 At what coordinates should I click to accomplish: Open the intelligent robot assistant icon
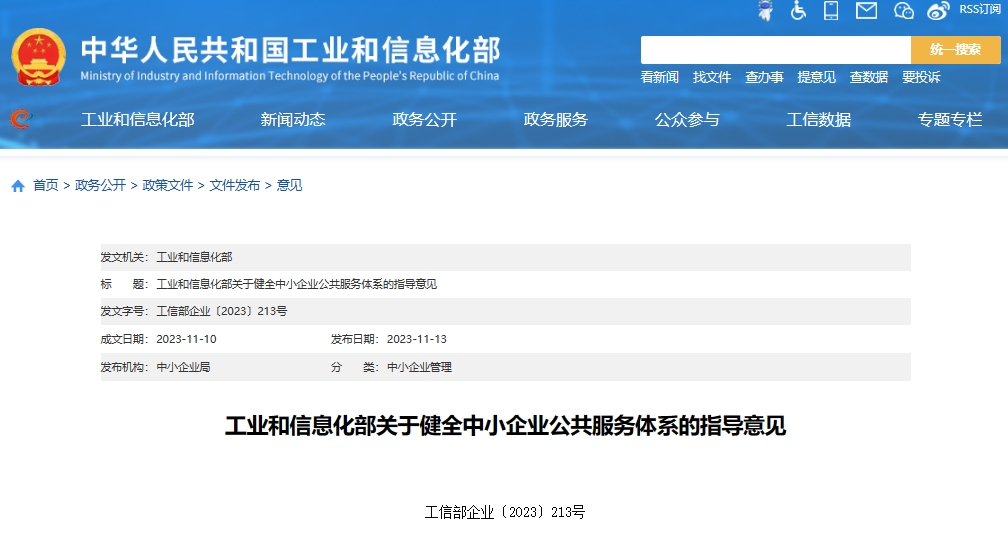click(x=765, y=11)
